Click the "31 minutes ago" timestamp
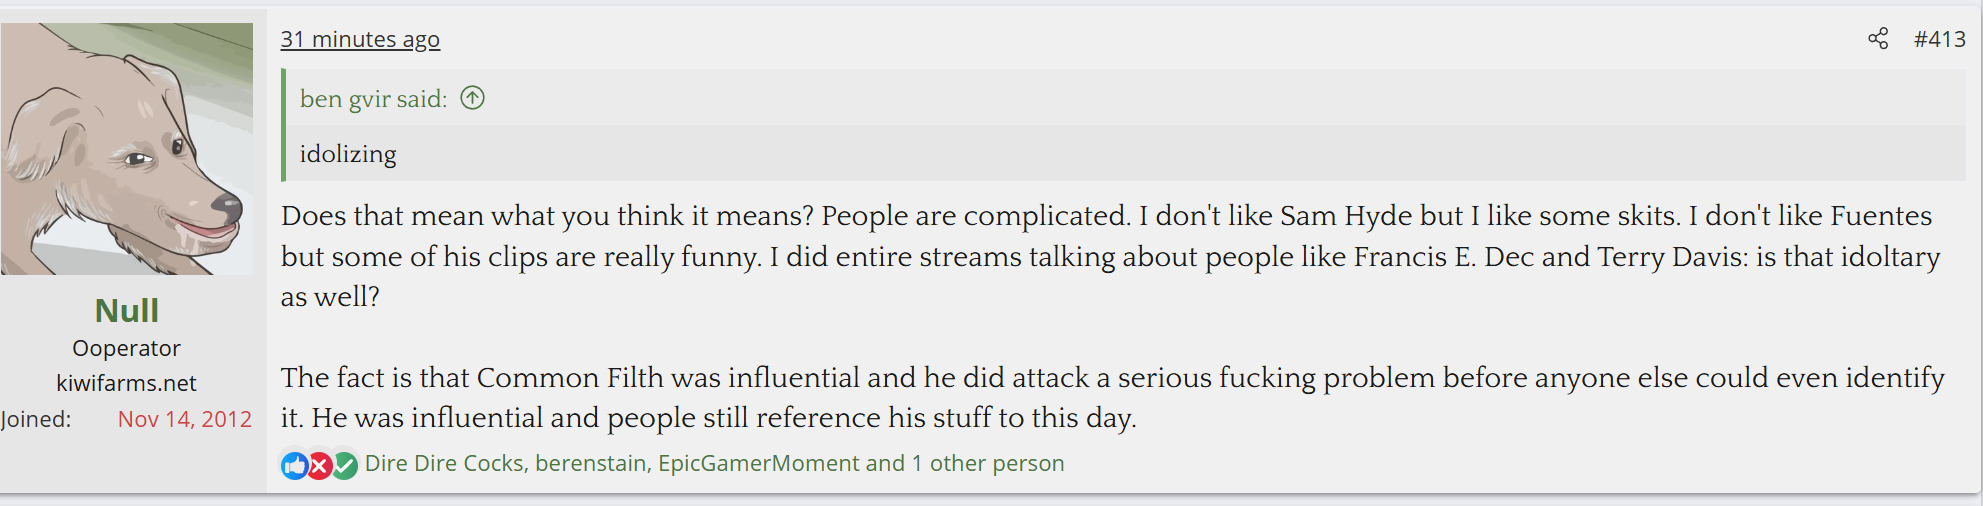Image resolution: width=1983 pixels, height=506 pixels. click(360, 39)
